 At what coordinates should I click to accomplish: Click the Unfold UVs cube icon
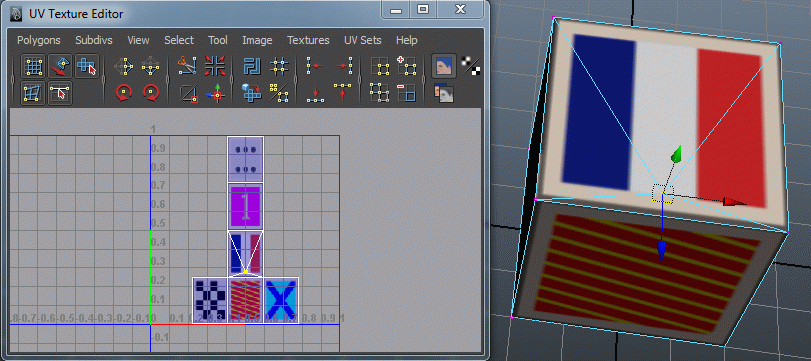252,93
